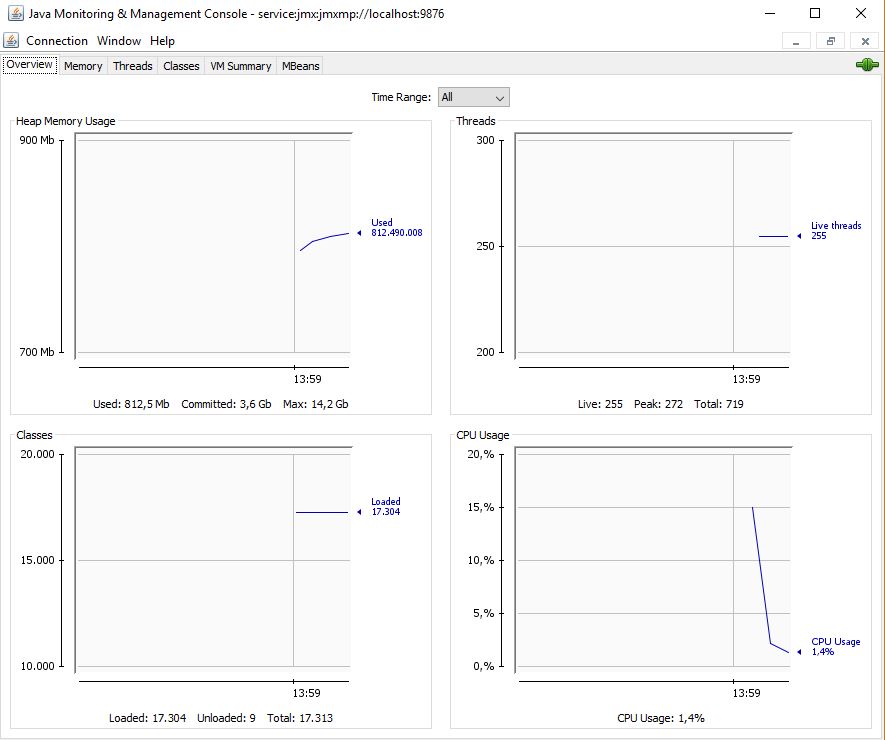Minimize the JConsole main window
The image size is (885, 740).
click(x=770, y=13)
